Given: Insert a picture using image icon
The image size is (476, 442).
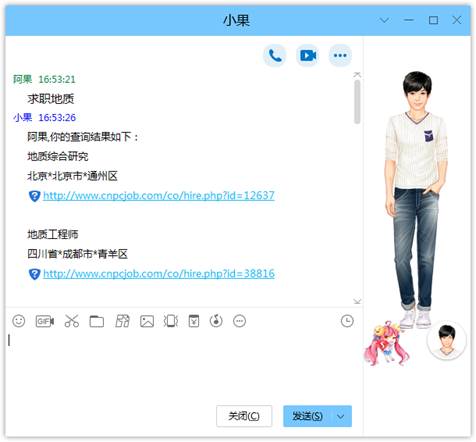Looking at the screenshot, I should 147,321.
